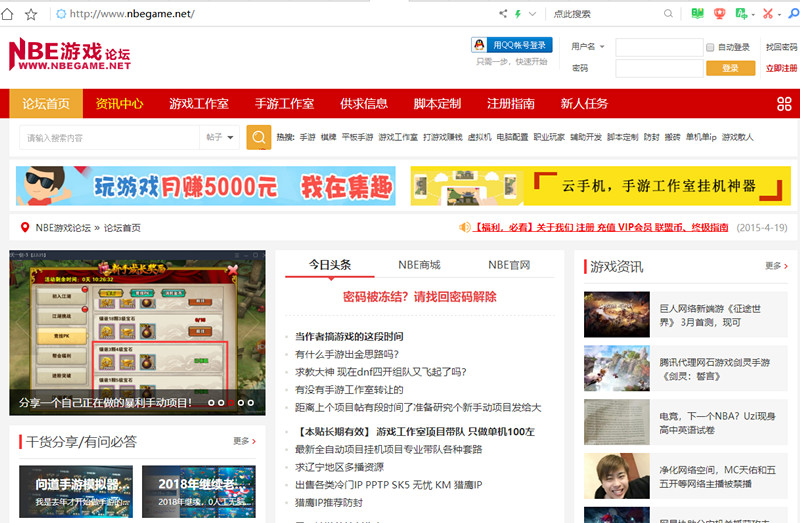
Task: Select 论坛首页 in navigation bar
Action: point(46,104)
